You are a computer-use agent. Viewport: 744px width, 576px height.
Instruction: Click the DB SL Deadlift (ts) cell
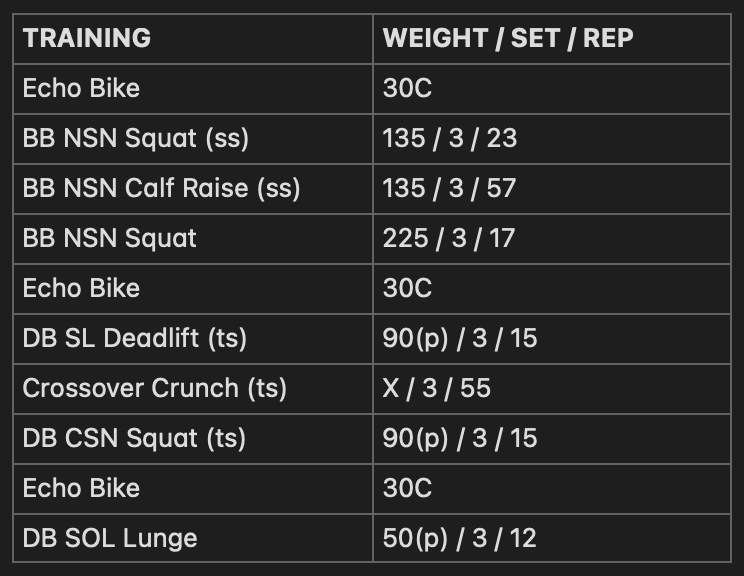click(193, 339)
